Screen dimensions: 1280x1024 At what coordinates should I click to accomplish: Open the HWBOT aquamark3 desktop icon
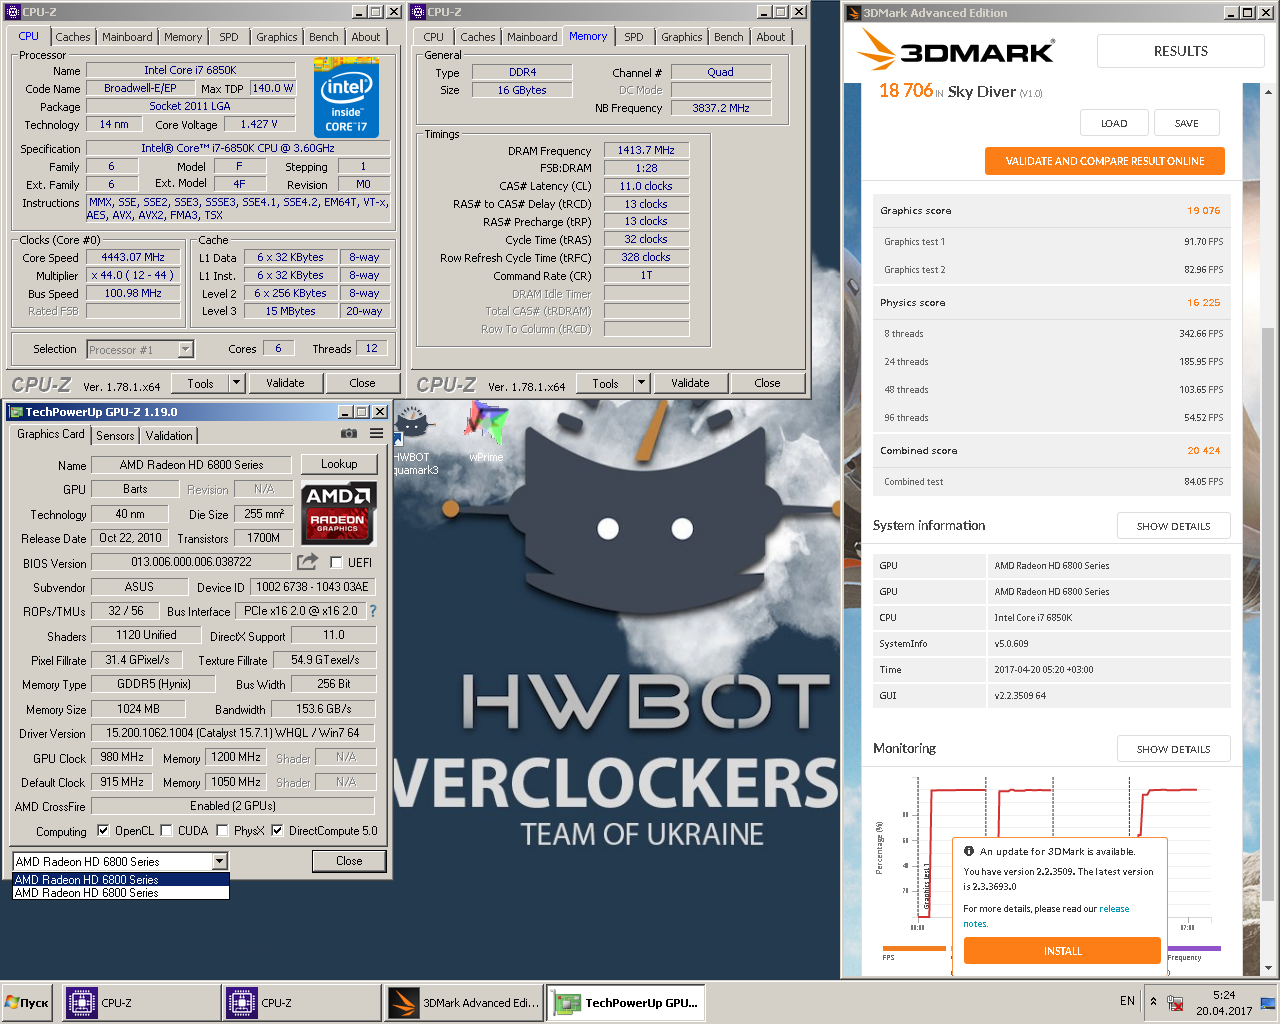pyautogui.click(x=412, y=438)
